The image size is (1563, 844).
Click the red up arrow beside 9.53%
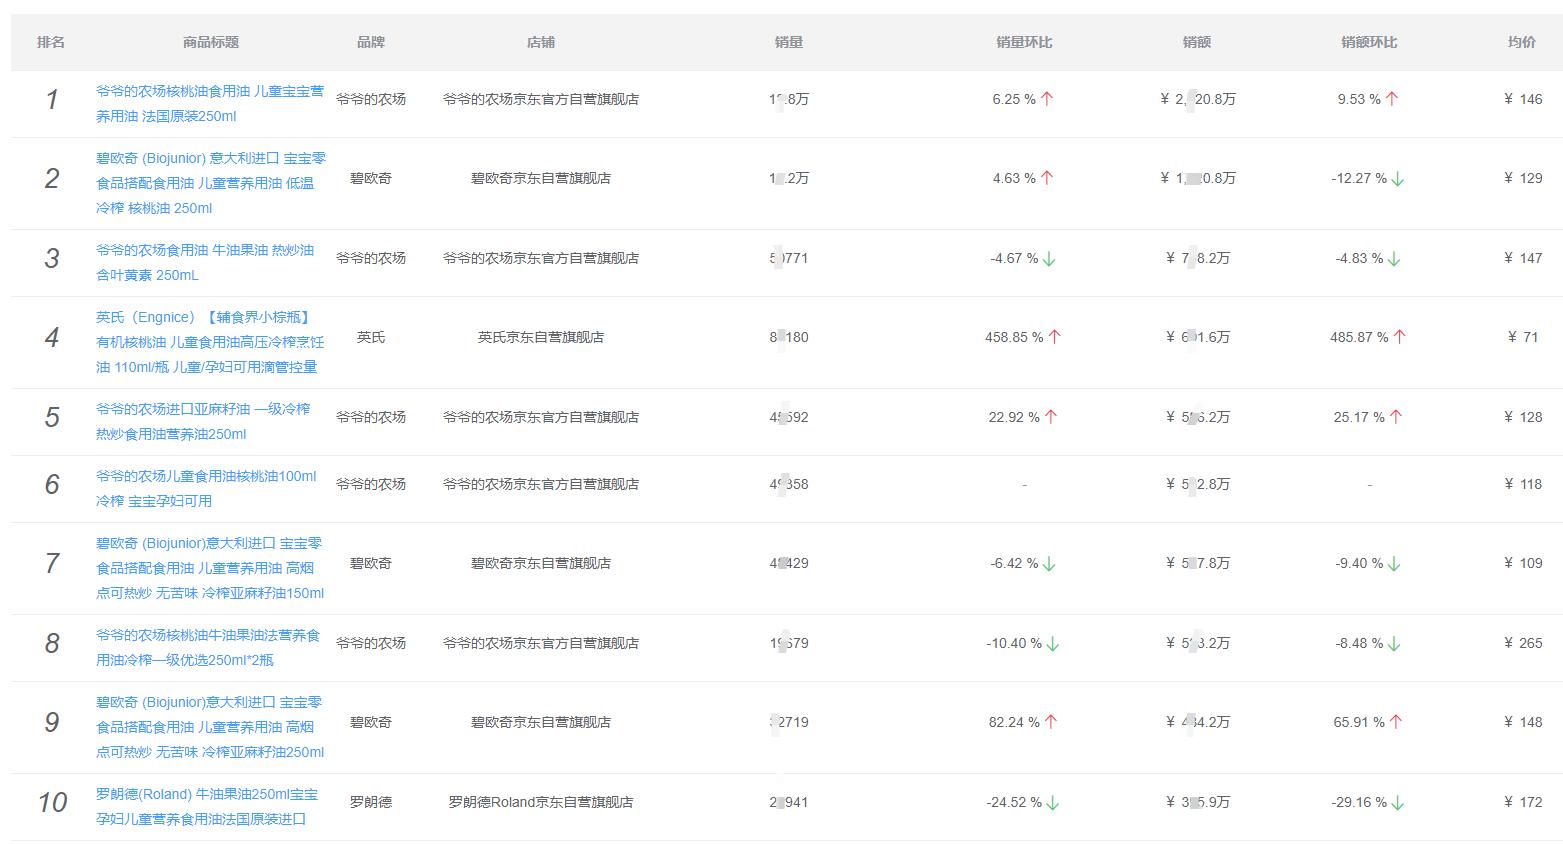(1392, 98)
